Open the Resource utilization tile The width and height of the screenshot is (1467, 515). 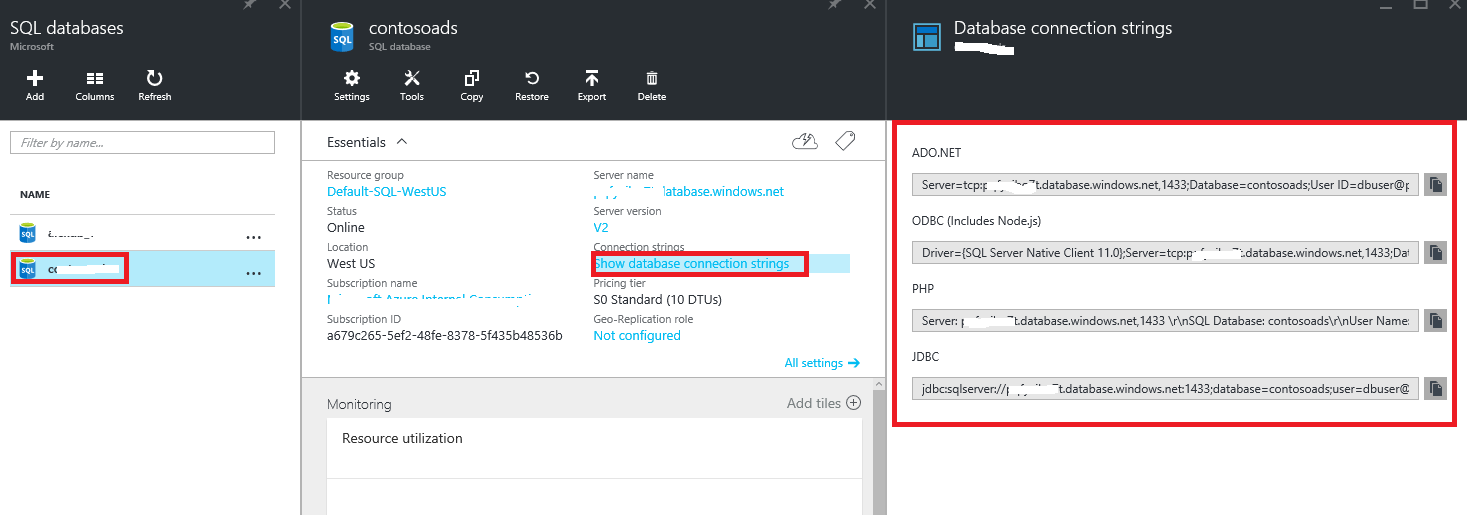tap(594, 466)
